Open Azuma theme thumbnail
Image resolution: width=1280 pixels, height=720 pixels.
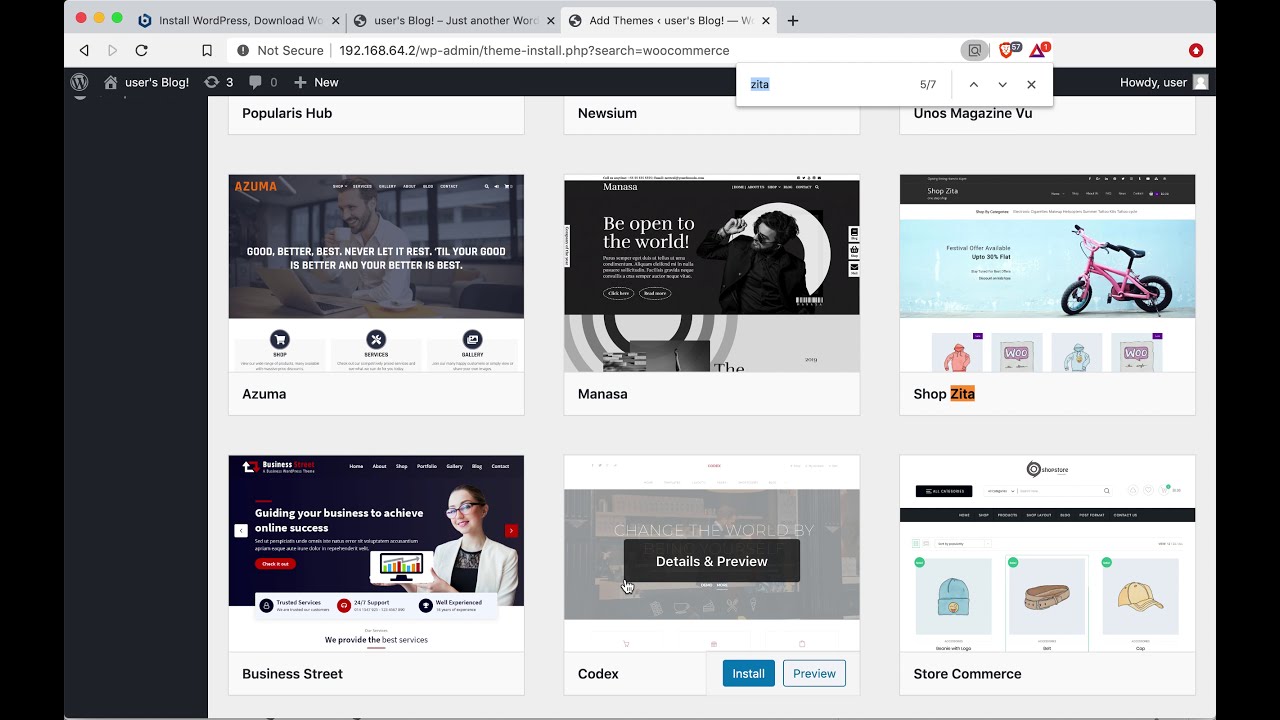[376, 274]
